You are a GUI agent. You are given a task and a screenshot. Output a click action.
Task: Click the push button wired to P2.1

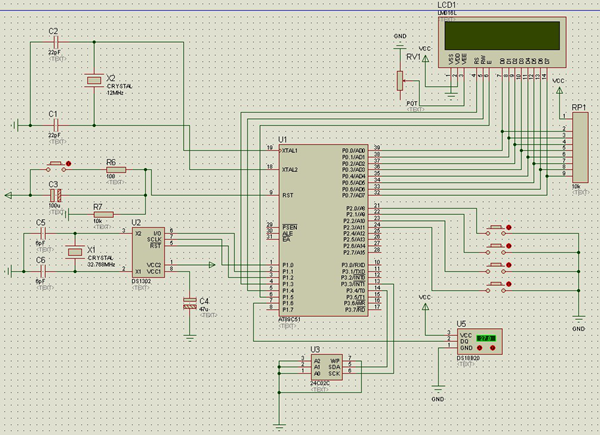pyautogui.click(x=496, y=249)
